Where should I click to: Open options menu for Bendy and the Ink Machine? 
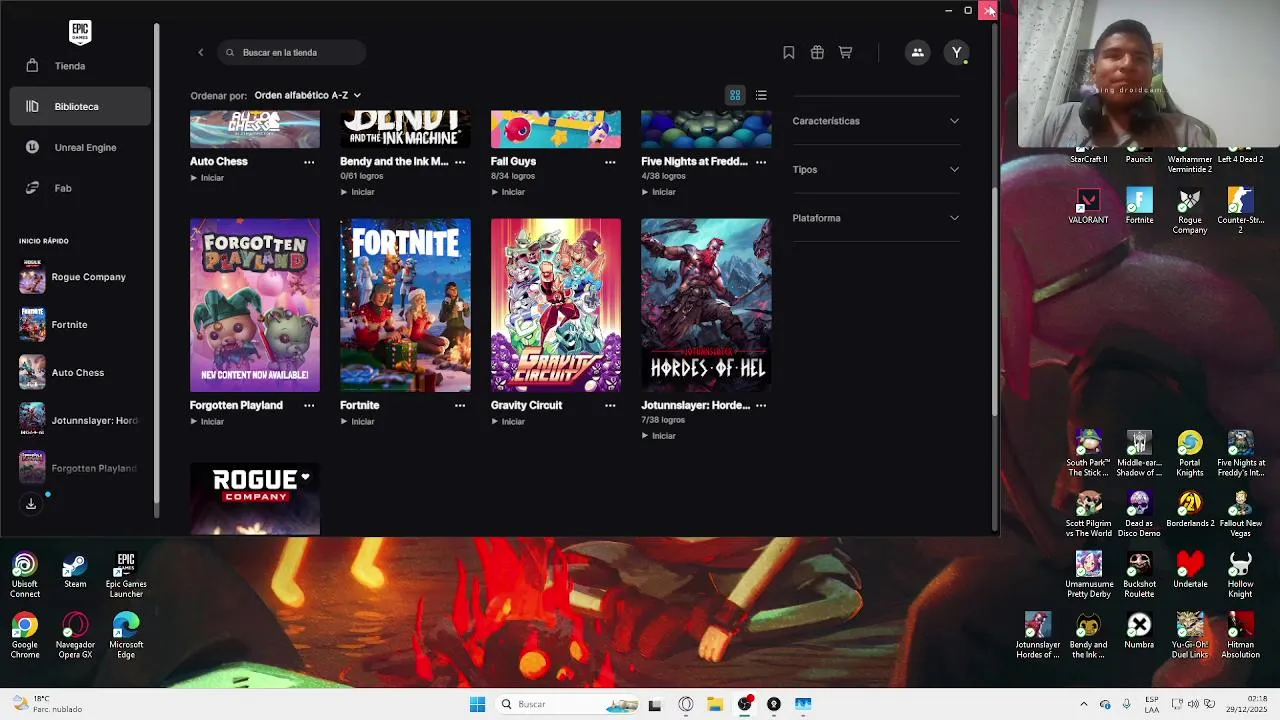tap(460, 162)
